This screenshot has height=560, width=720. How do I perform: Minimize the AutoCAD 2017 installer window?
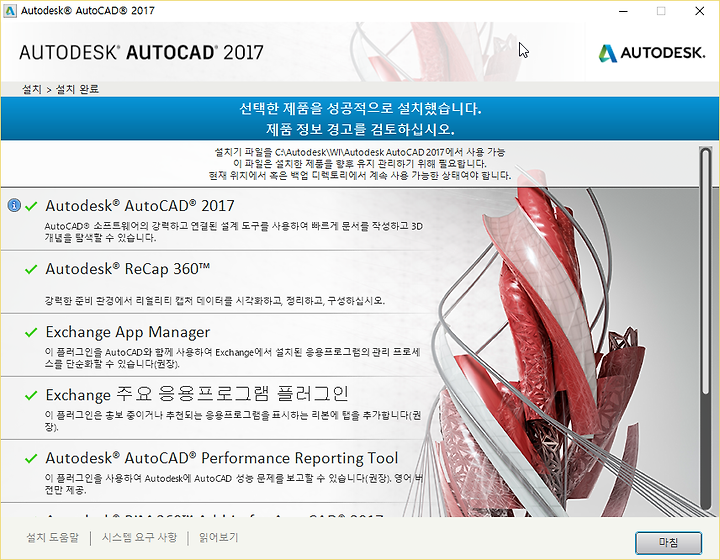pyautogui.click(x=623, y=11)
